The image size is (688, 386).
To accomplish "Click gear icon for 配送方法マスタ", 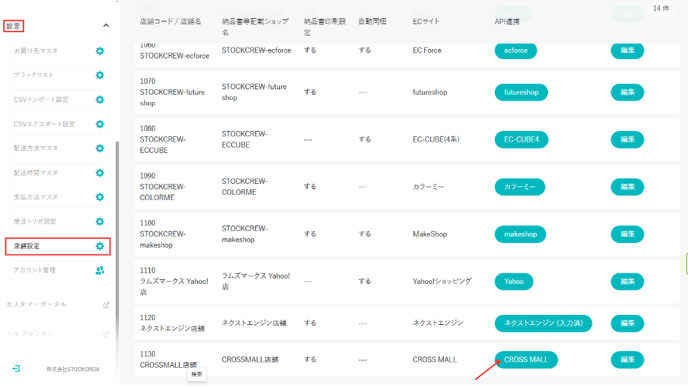I will click(x=100, y=148).
